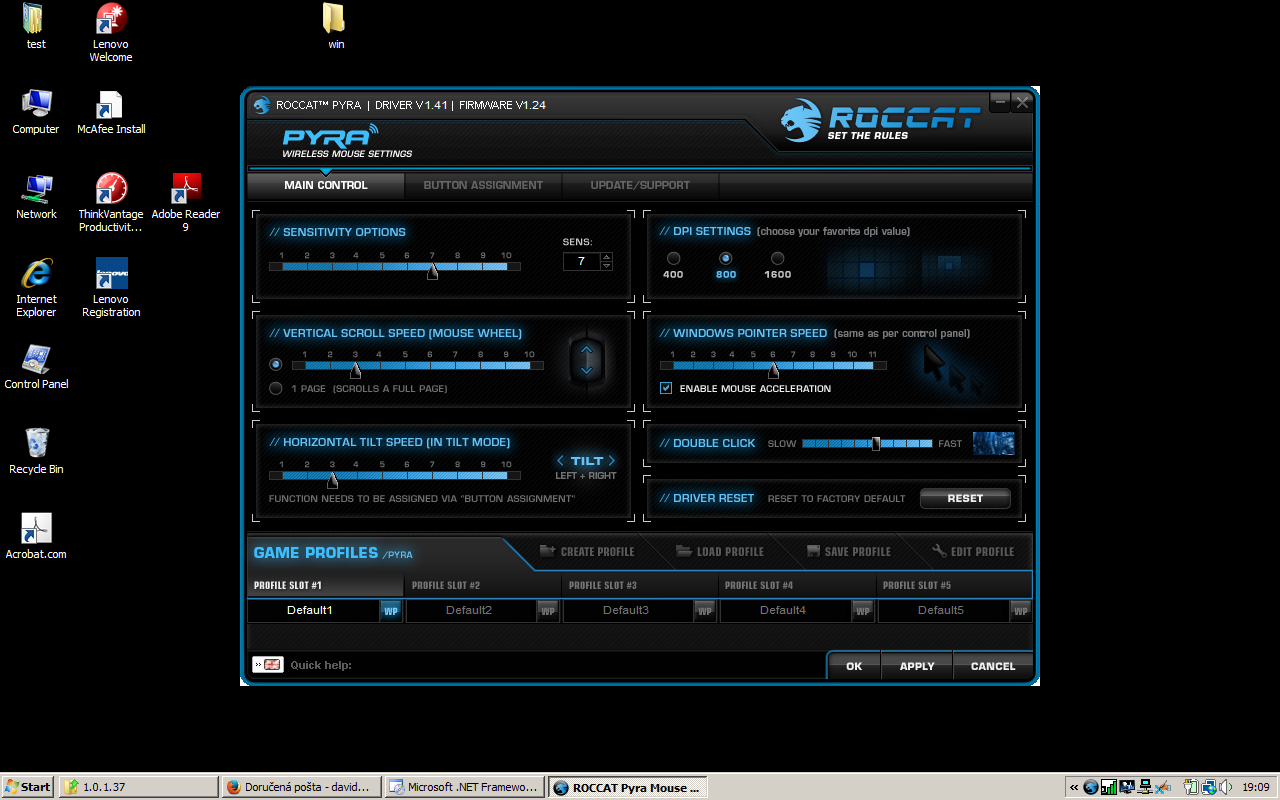Click the Save Profile button
The image size is (1280, 800).
[x=849, y=551]
